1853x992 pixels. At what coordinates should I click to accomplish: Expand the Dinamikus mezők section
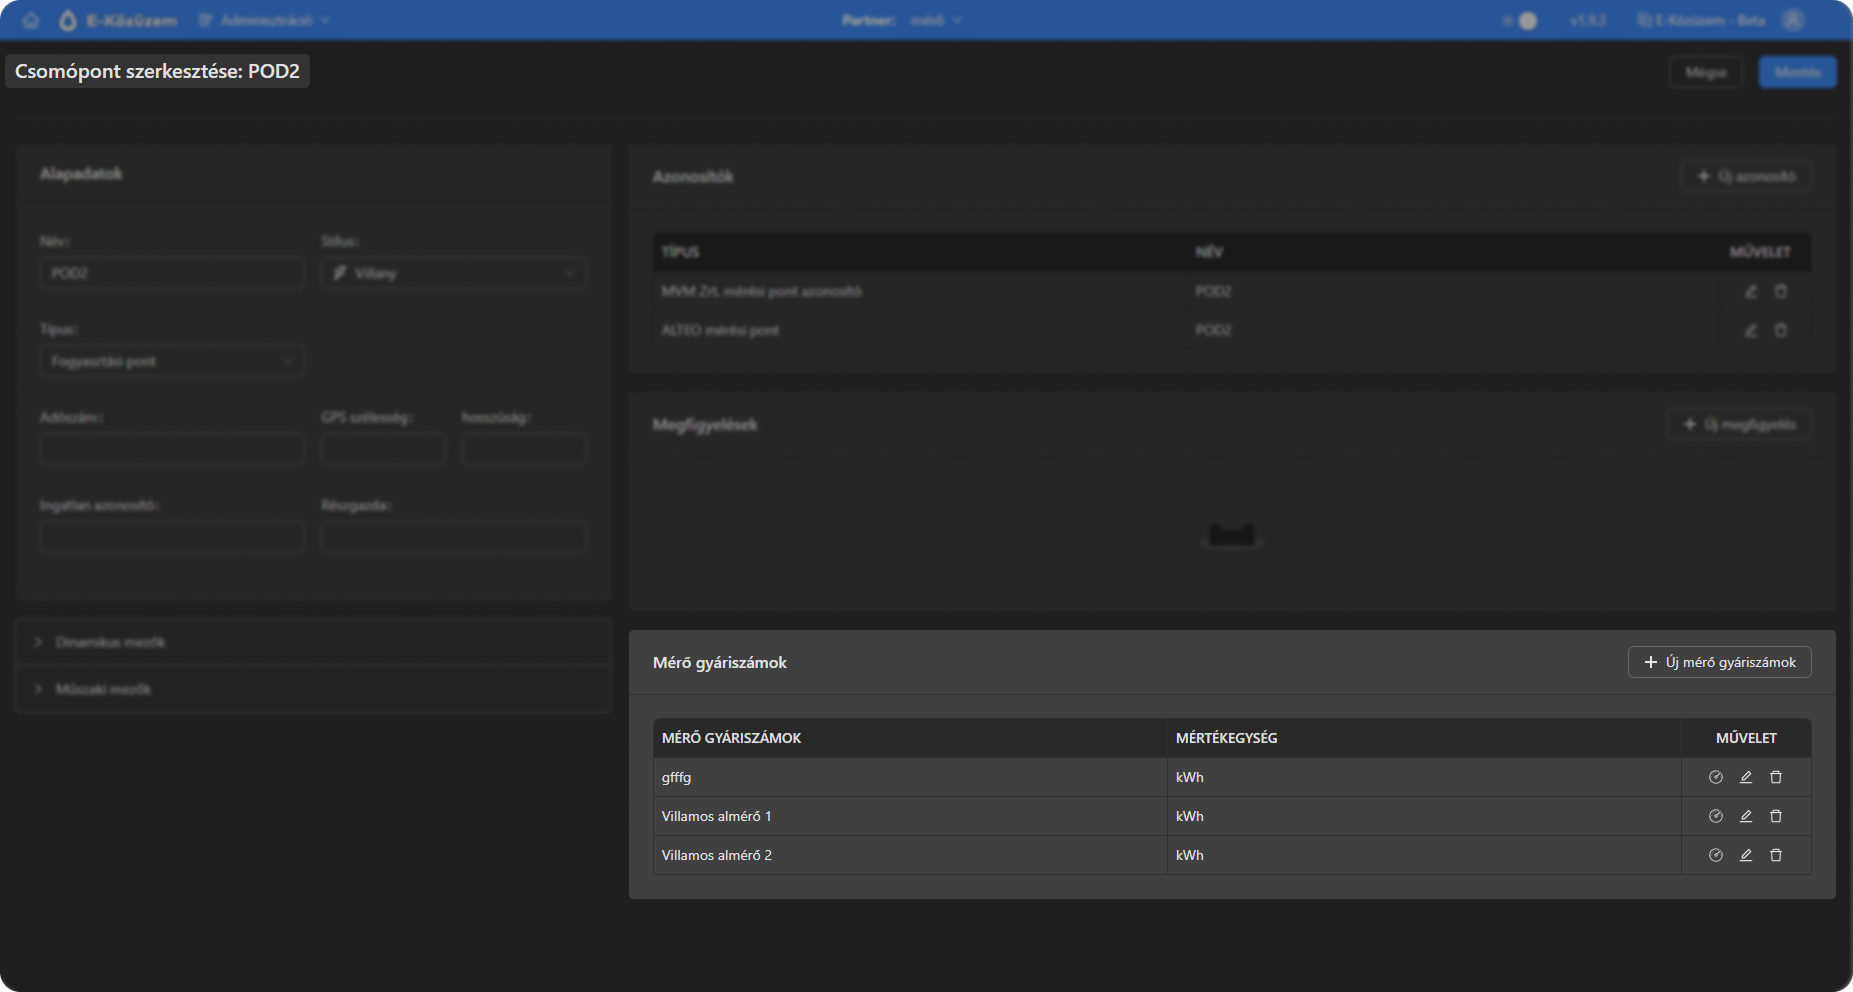pyautogui.click(x=110, y=642)
